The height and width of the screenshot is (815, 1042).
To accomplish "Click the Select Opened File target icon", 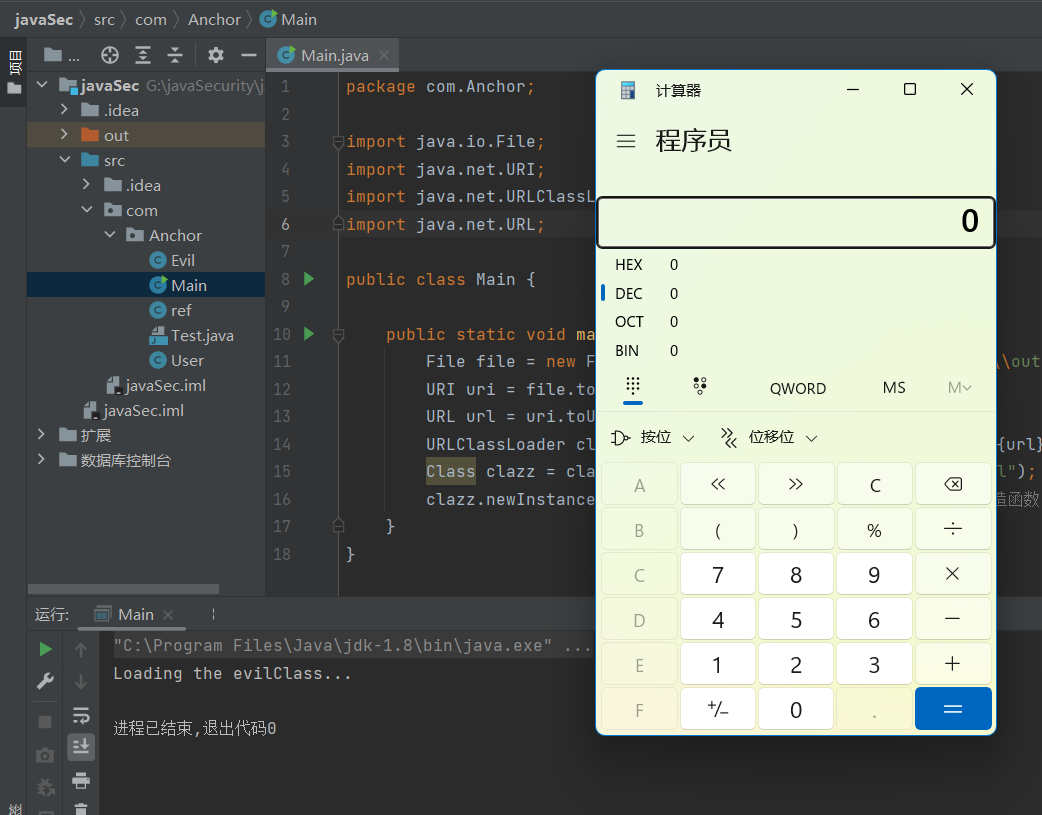I will [x=110, y=55].
